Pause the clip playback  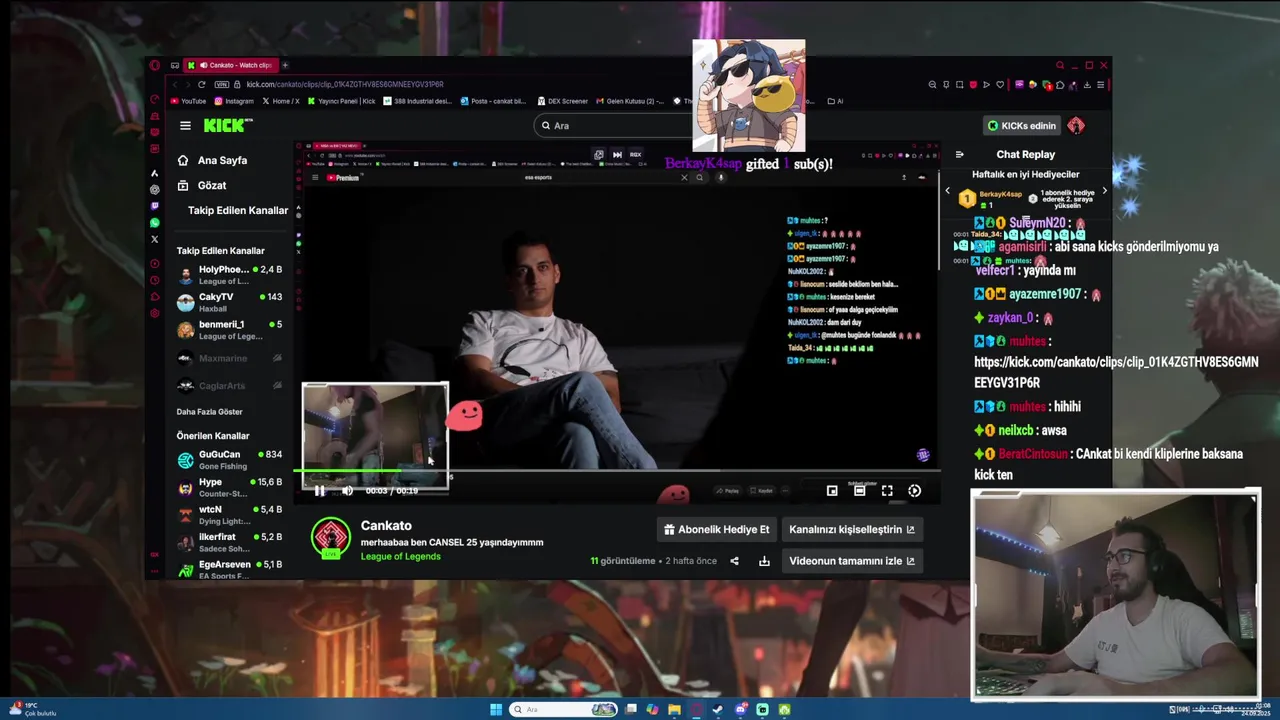pyautogui.click(x=319, y=491)
